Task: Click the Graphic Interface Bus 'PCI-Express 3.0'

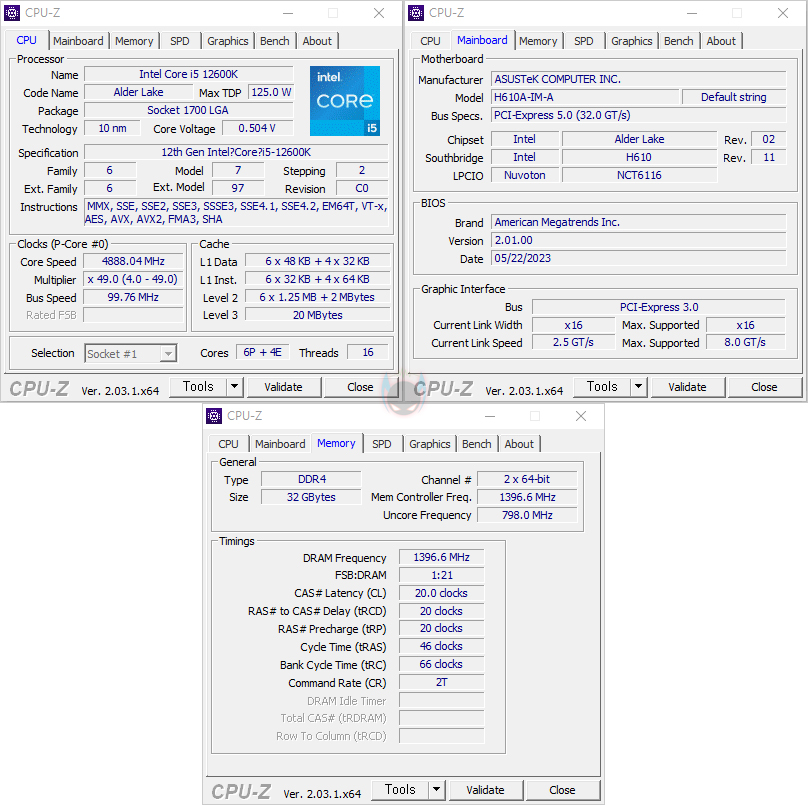Action: point(659,307)
